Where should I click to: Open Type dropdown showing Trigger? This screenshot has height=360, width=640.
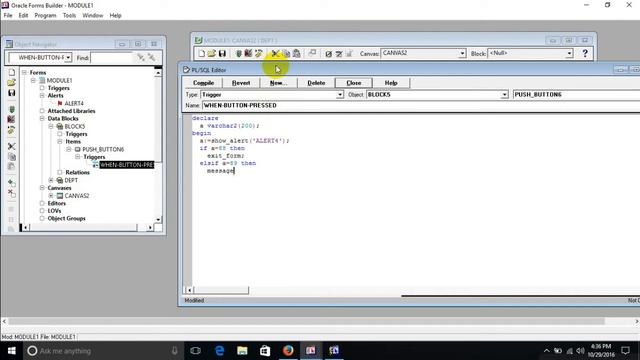click(x=340, y=95)
